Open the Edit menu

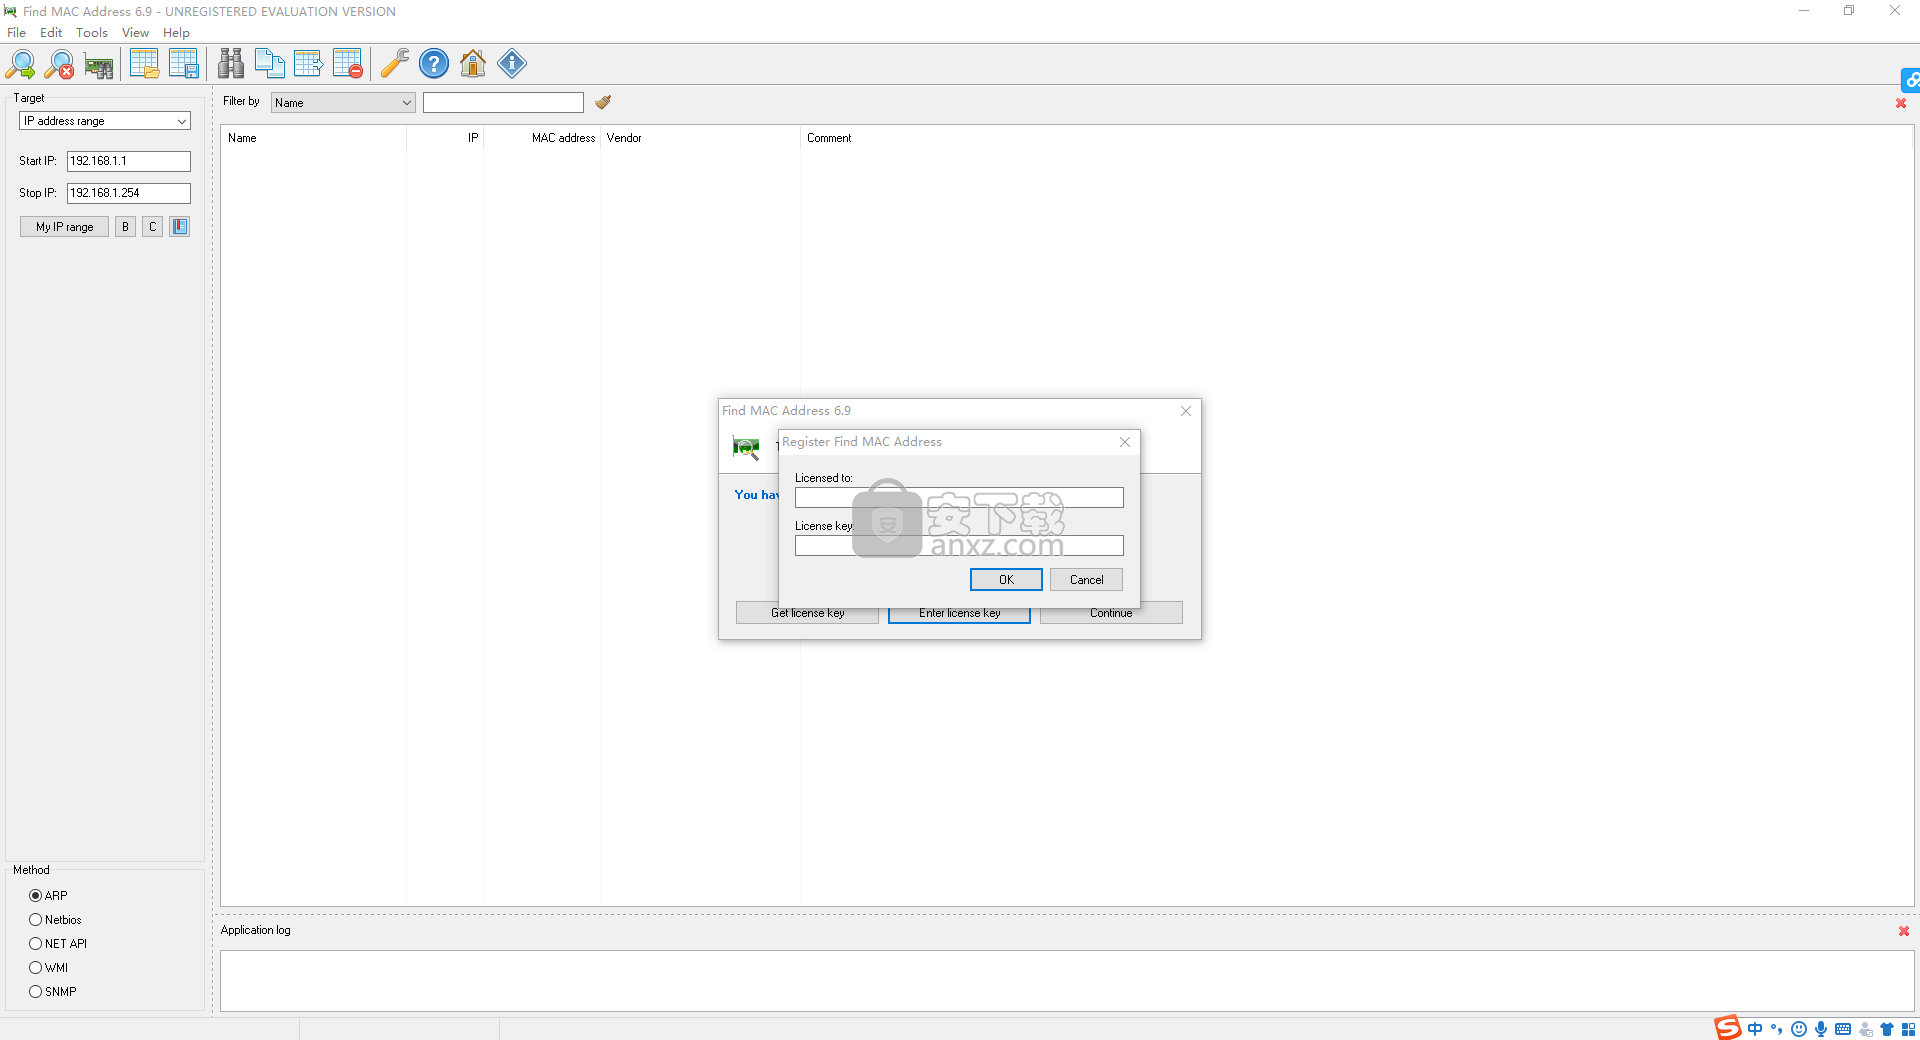pyautogui.click(x=51, y=33)
